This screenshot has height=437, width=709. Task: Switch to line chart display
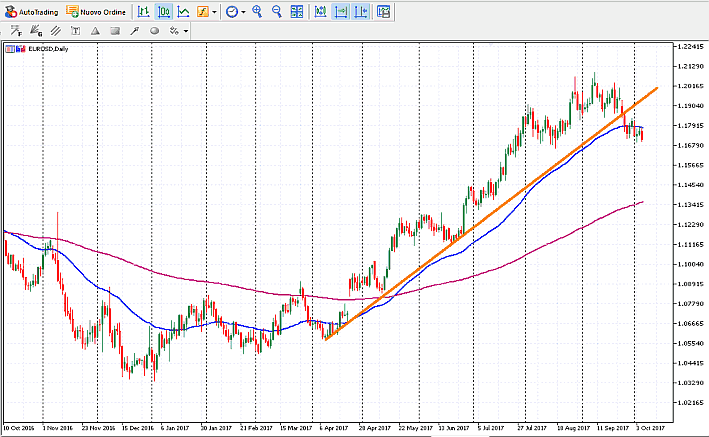click(x=183, y=12)
